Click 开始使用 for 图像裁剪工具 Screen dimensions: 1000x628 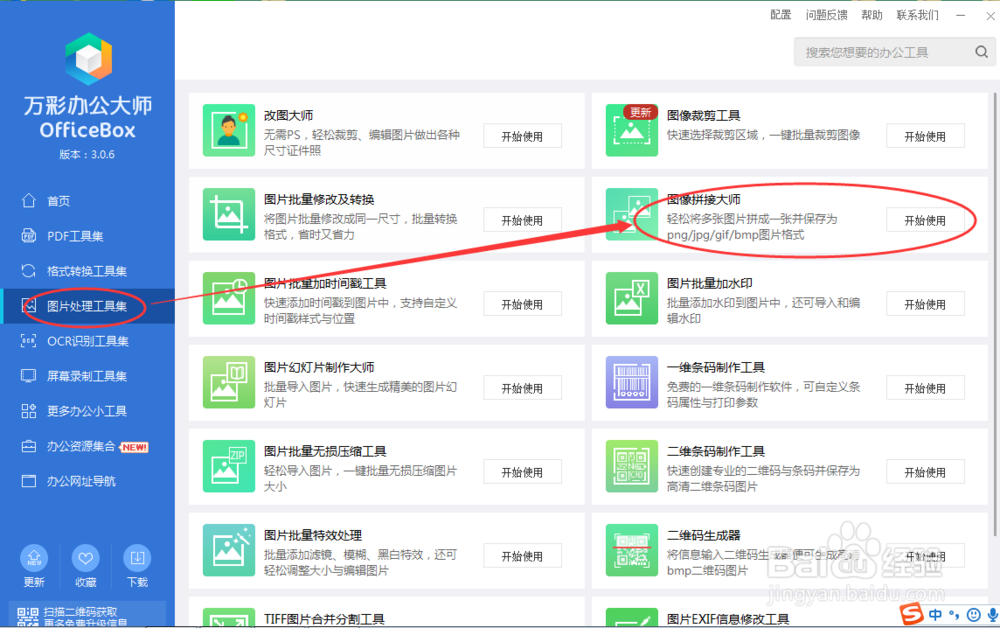(925, 136)
